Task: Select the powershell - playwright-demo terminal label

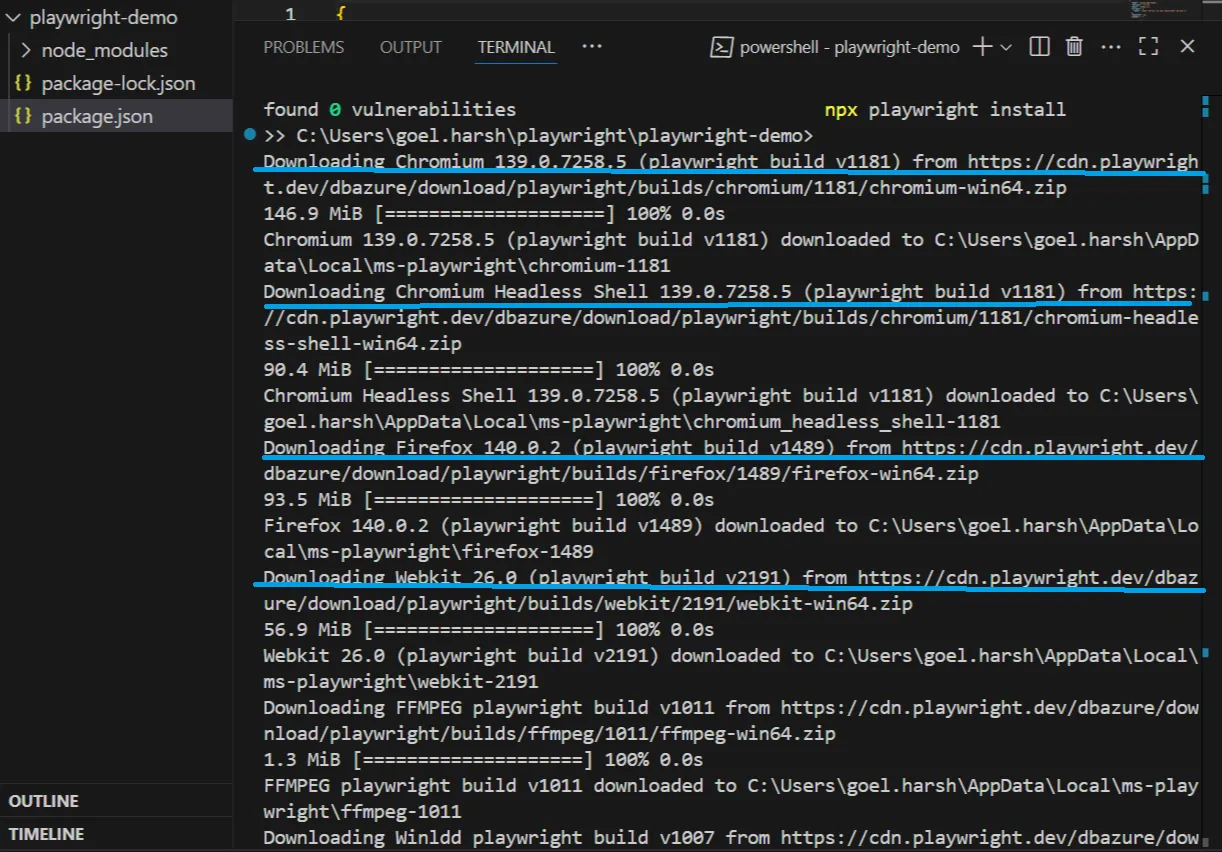Action: click(x=850, y=47)
